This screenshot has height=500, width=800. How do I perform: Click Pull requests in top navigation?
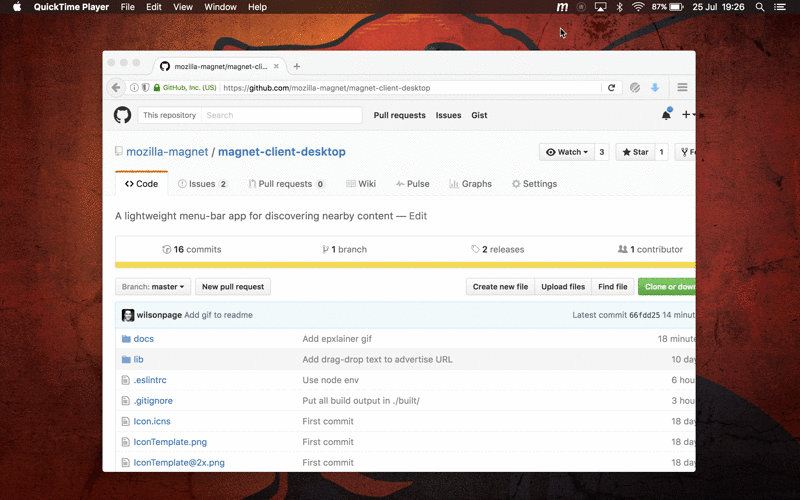tap(399, 115)
